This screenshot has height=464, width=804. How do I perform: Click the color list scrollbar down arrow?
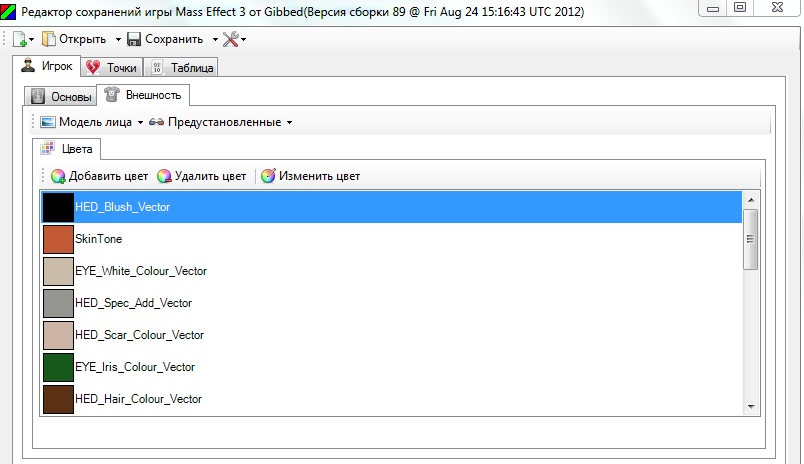click(x=751, y=407)
